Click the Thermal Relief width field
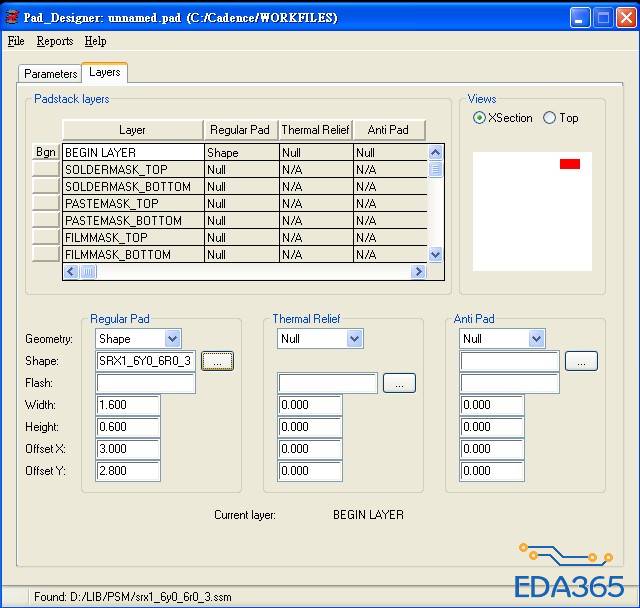The height and width of the screenshot is (608, 640). coord(310,405)
